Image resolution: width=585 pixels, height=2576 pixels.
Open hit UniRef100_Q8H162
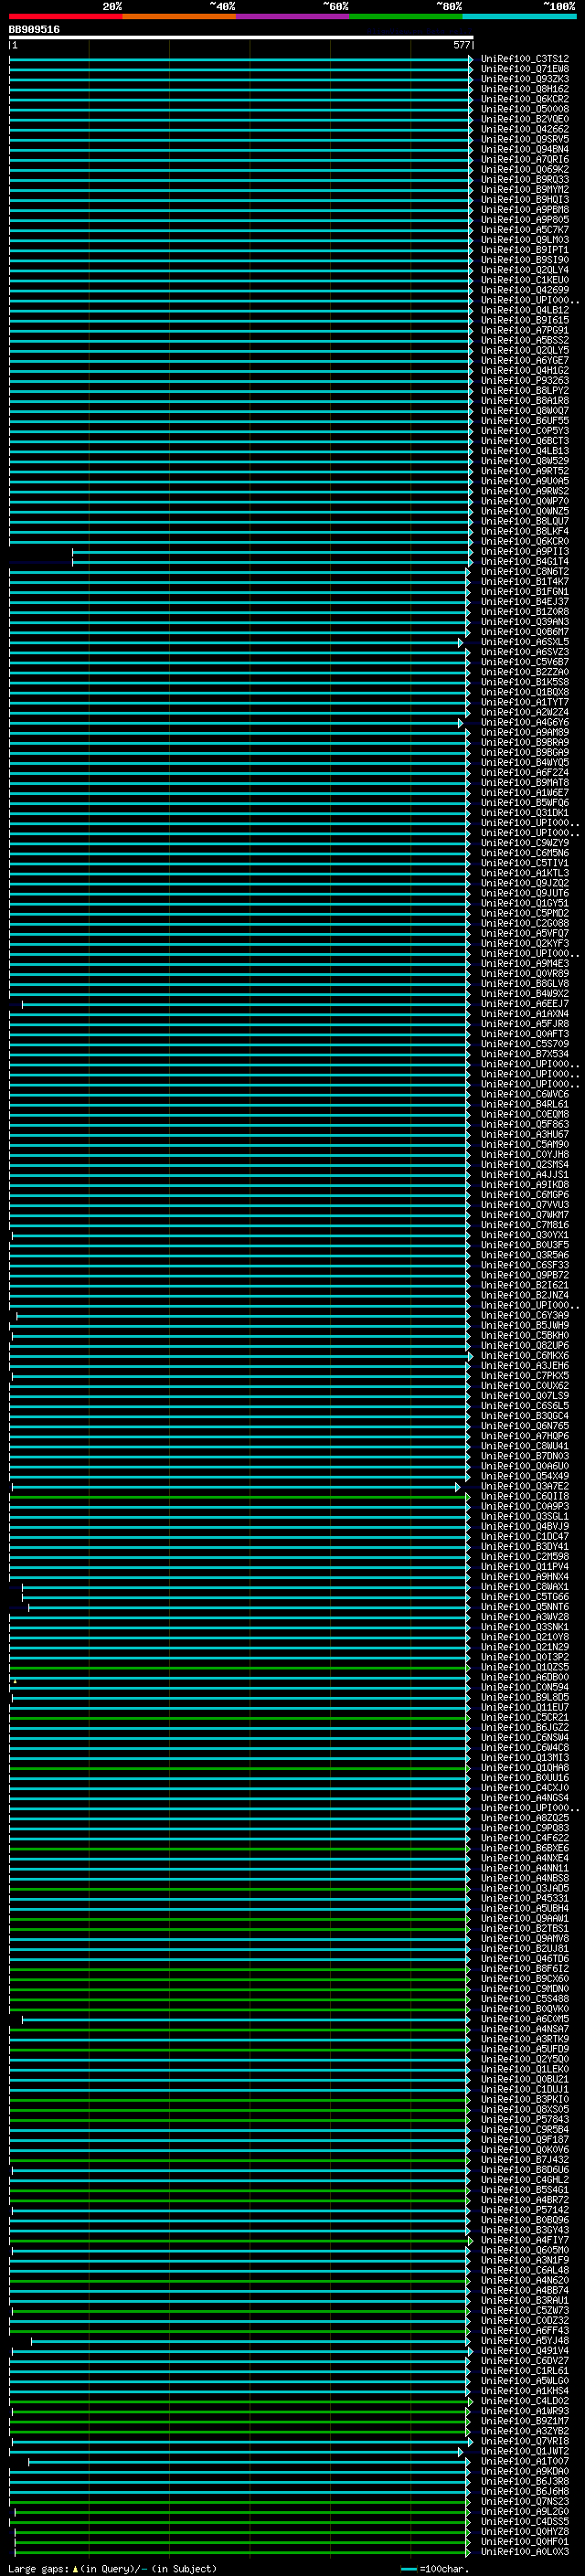click(x=525, y=89)
